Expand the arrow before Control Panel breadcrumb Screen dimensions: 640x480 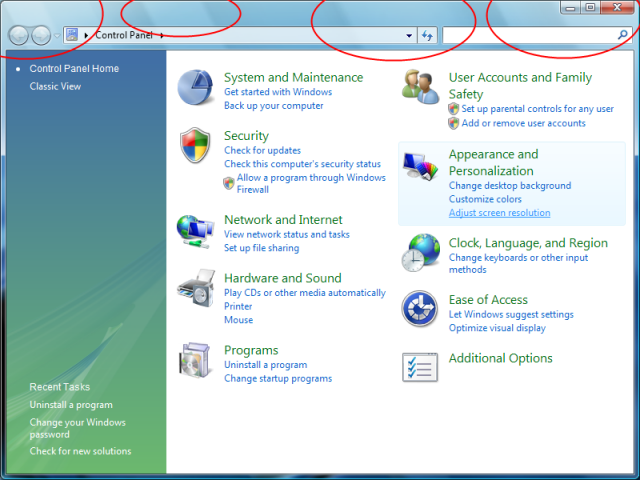pos(86,36)
